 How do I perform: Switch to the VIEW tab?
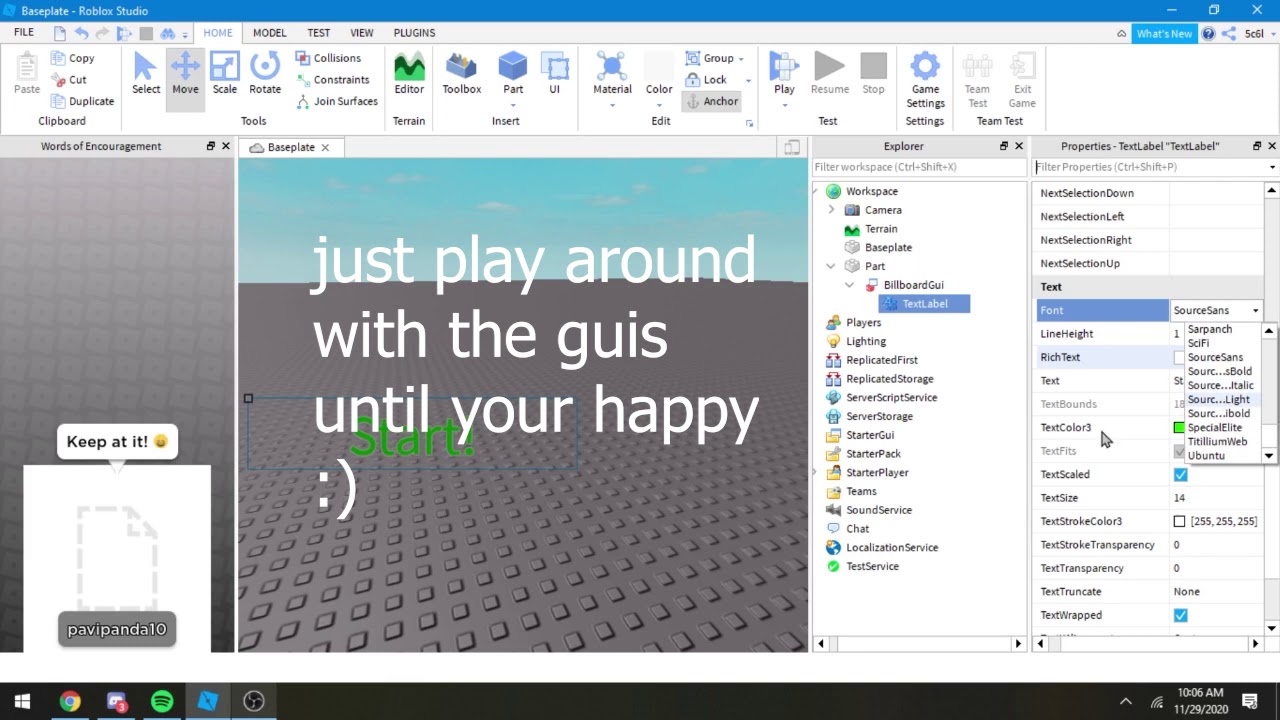pyautogui.click(x=362, y=33)
